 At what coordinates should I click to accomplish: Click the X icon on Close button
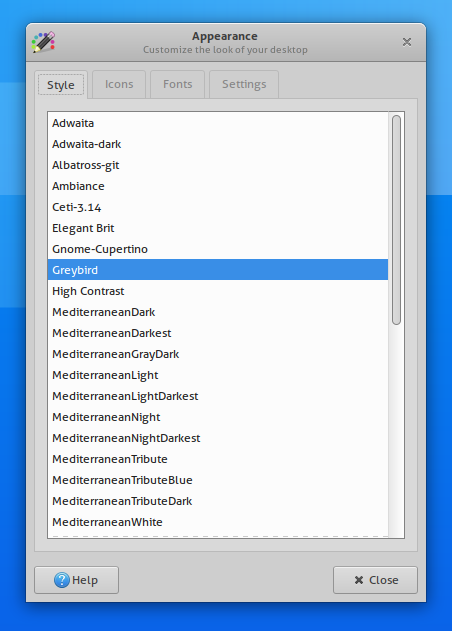pos(359,580)
